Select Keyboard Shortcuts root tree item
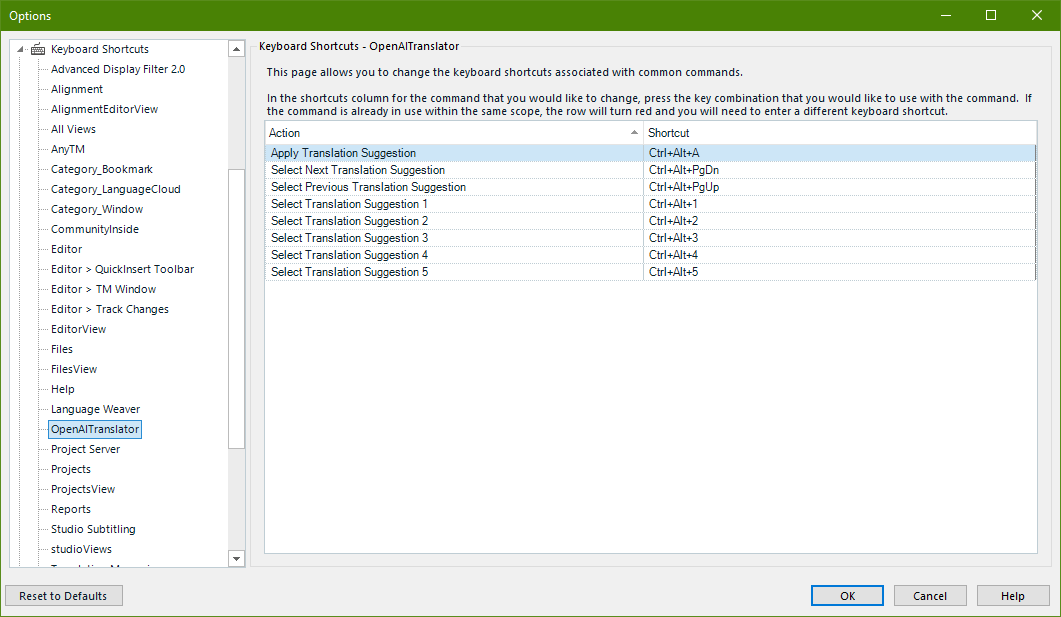 [99, 49]
